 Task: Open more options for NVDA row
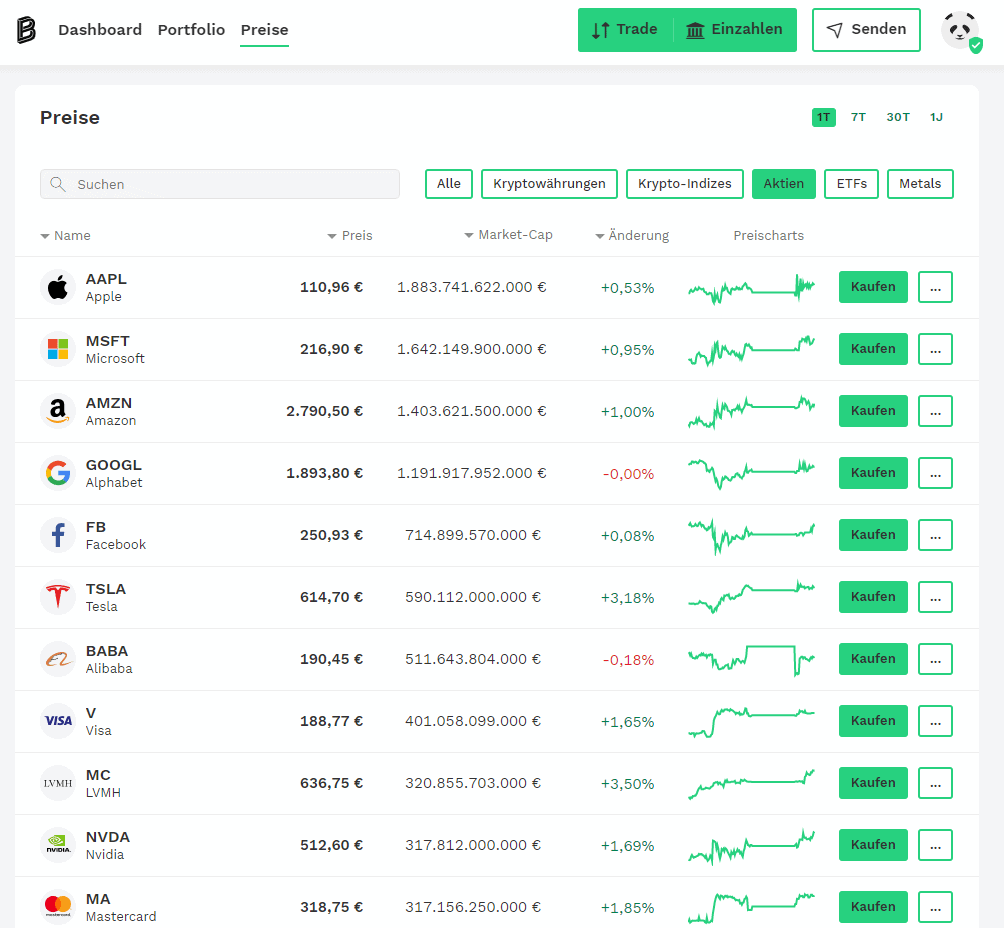935,845
